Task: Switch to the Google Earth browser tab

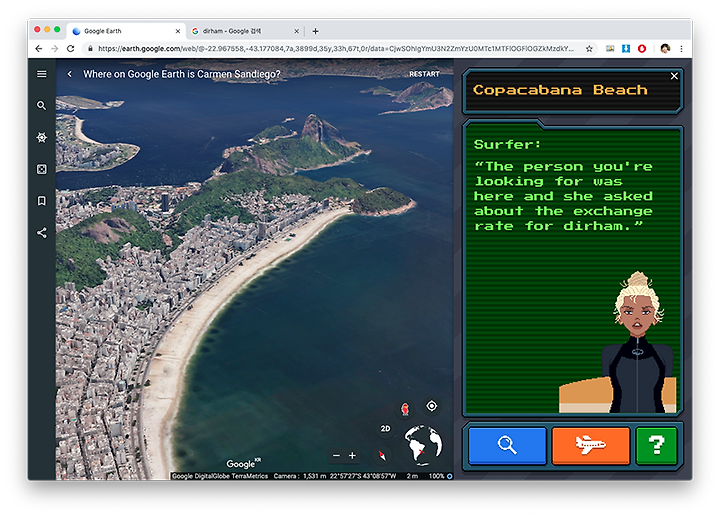Action: (126, 31)
